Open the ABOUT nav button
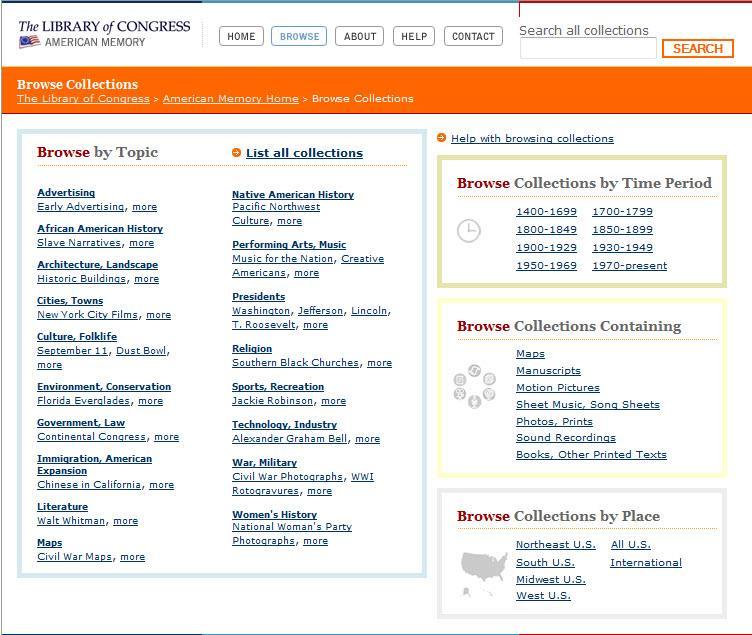The width and height of the screenshot is (752, 635). (x=360, y=36)
